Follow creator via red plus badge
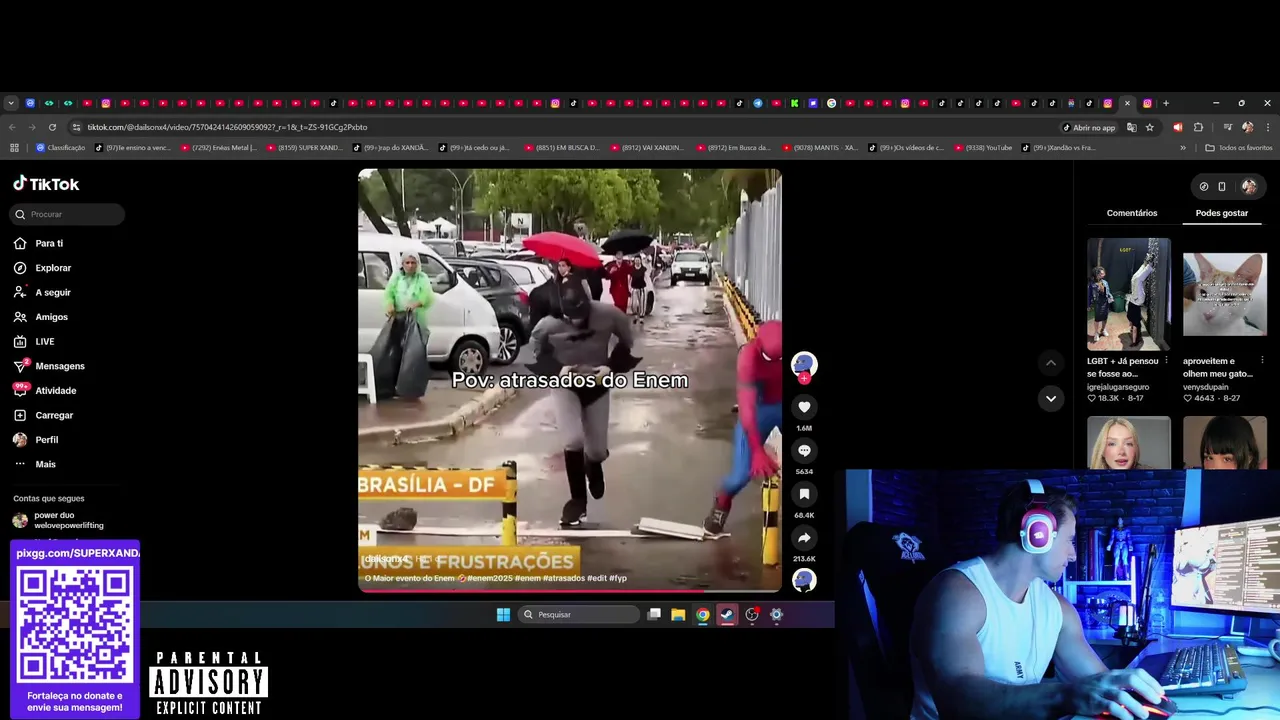 (x=804, y=379)
